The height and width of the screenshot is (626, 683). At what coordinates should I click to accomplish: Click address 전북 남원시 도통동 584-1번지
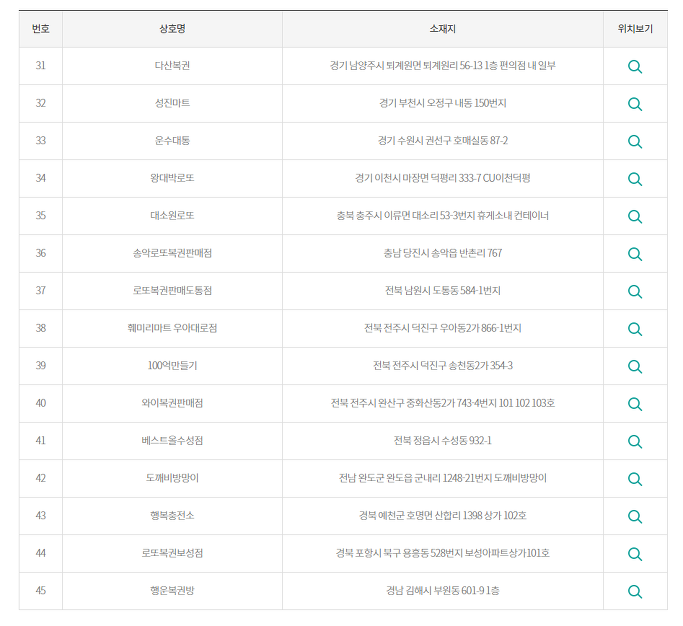coord(443,290)
